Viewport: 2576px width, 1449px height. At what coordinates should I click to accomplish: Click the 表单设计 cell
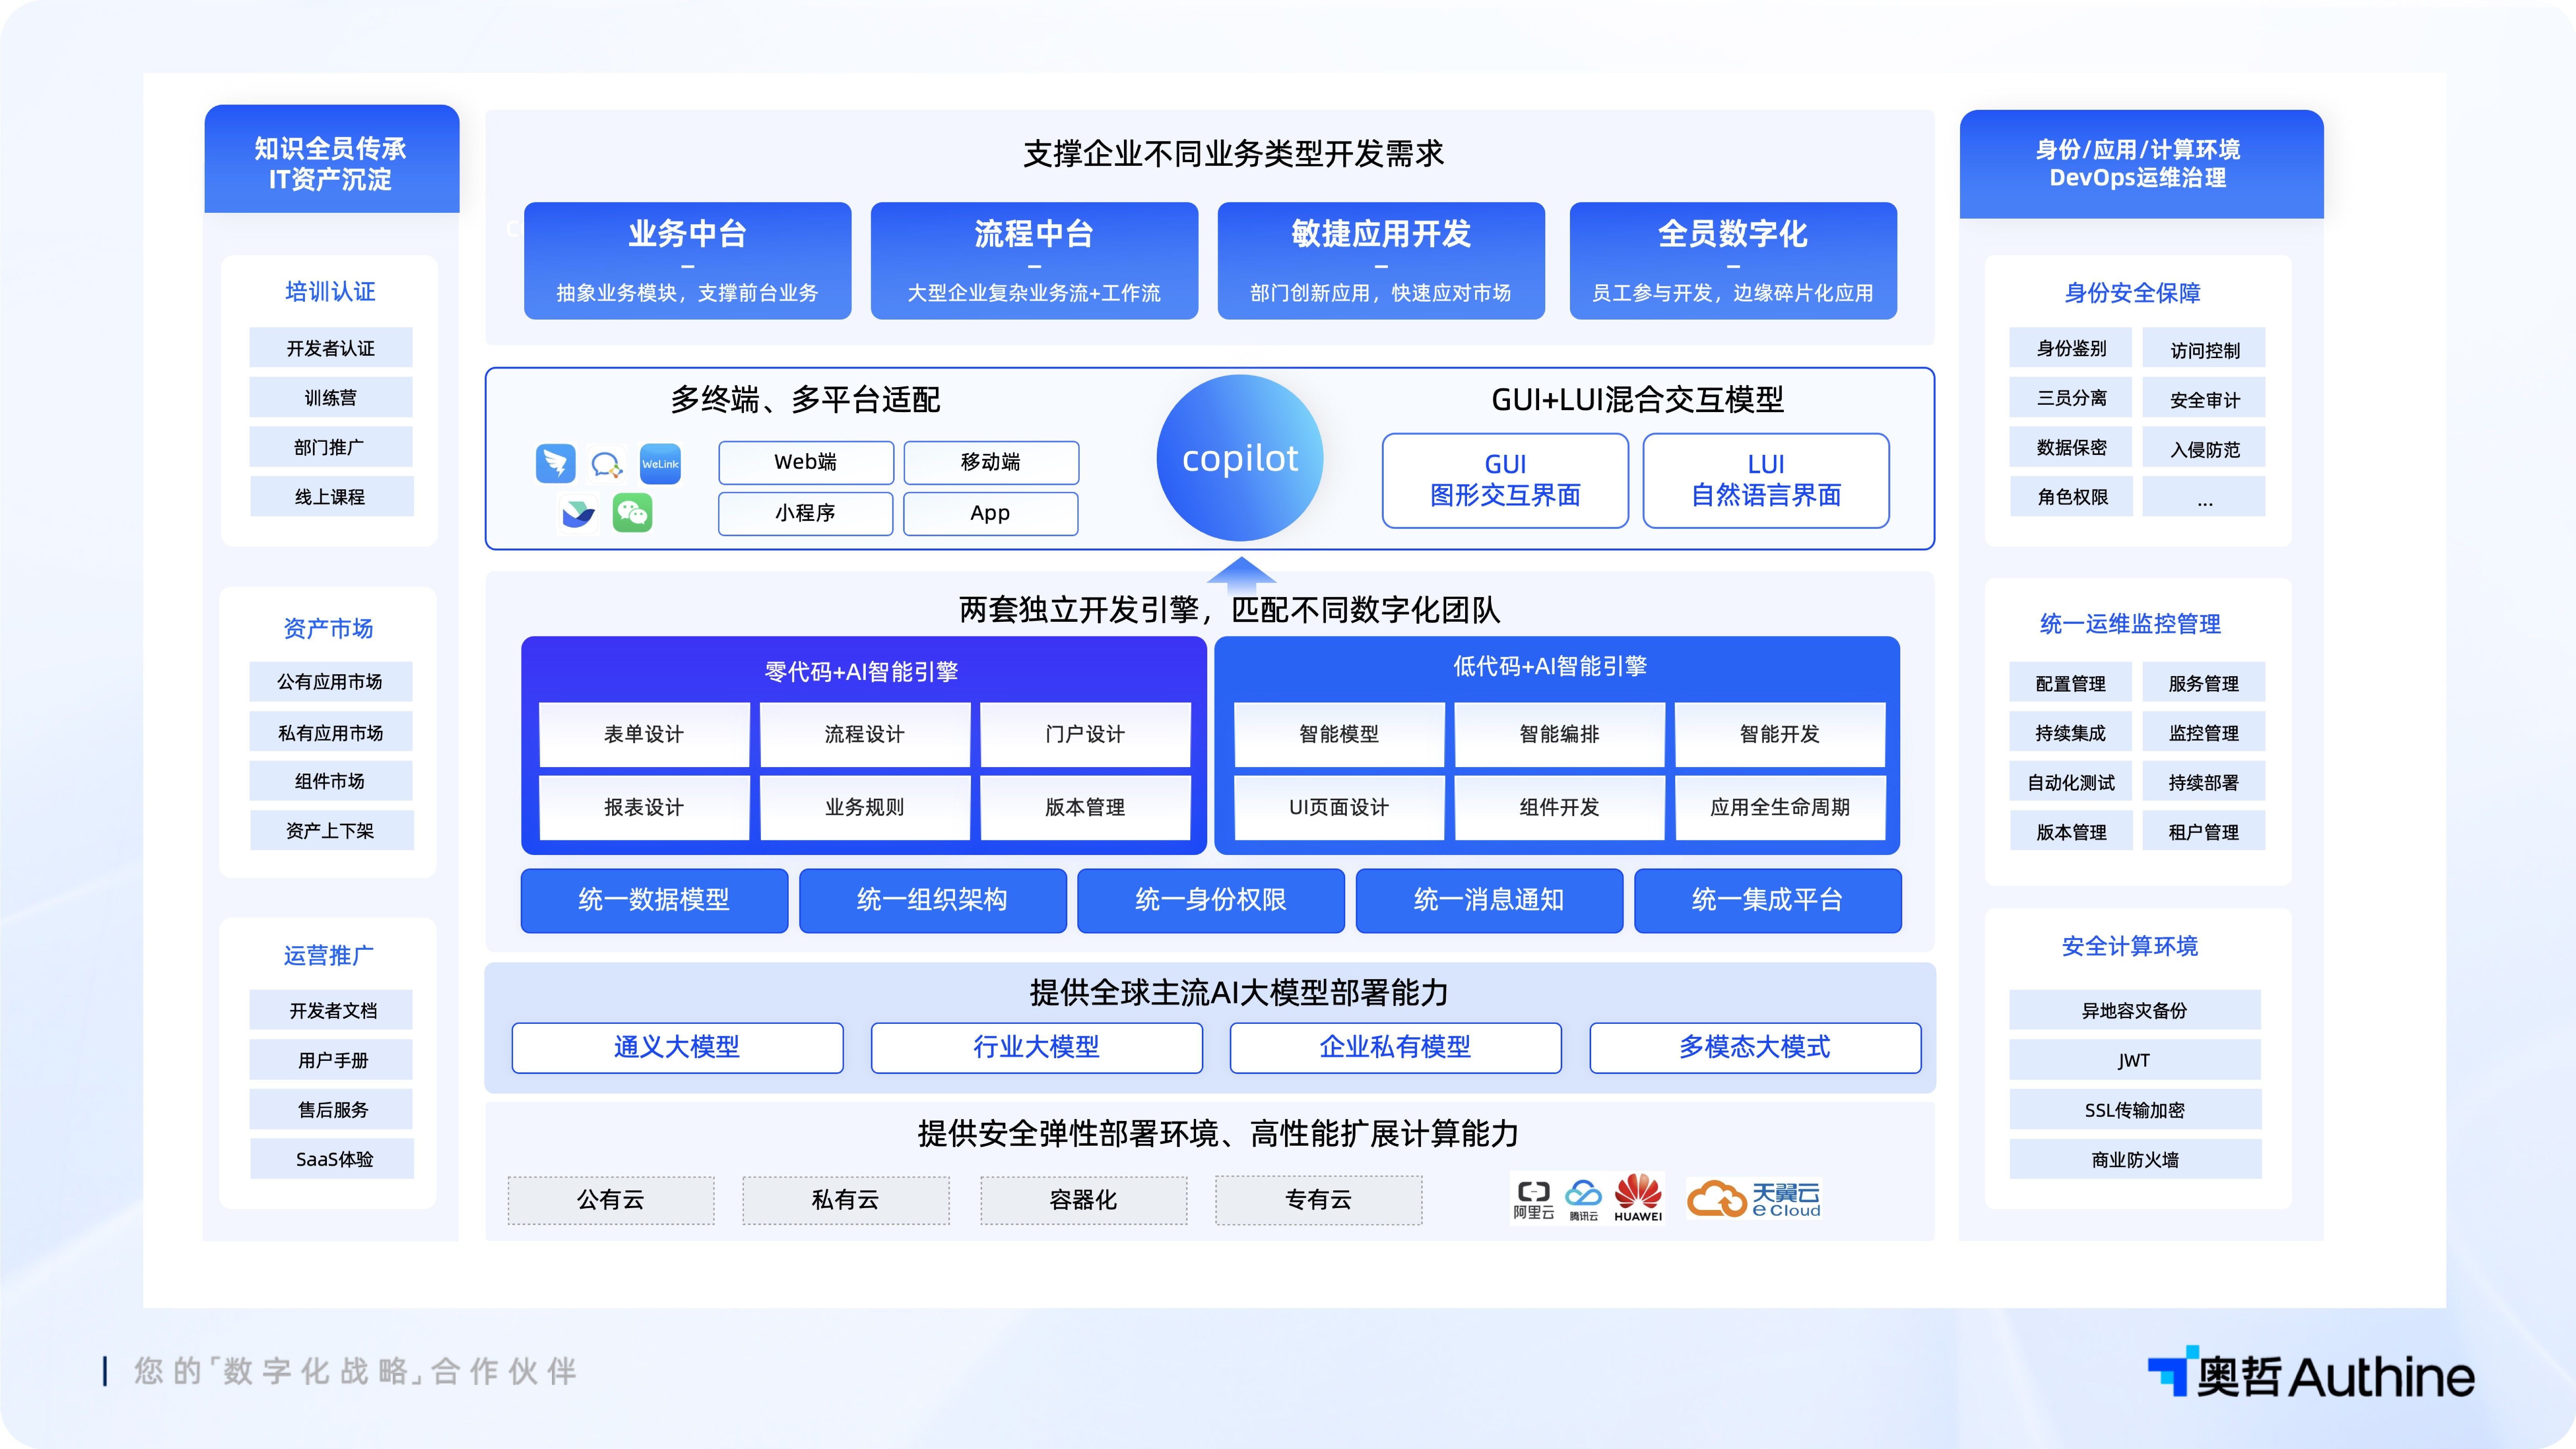click(644, 734)
